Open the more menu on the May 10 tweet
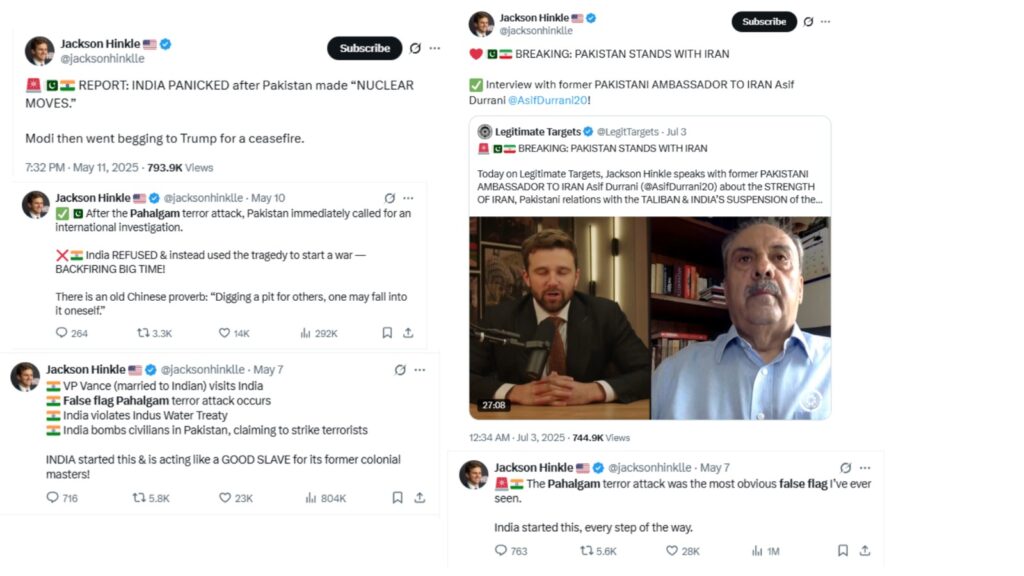This screenshot has width=1024, height=576. [x=409, y=198]
